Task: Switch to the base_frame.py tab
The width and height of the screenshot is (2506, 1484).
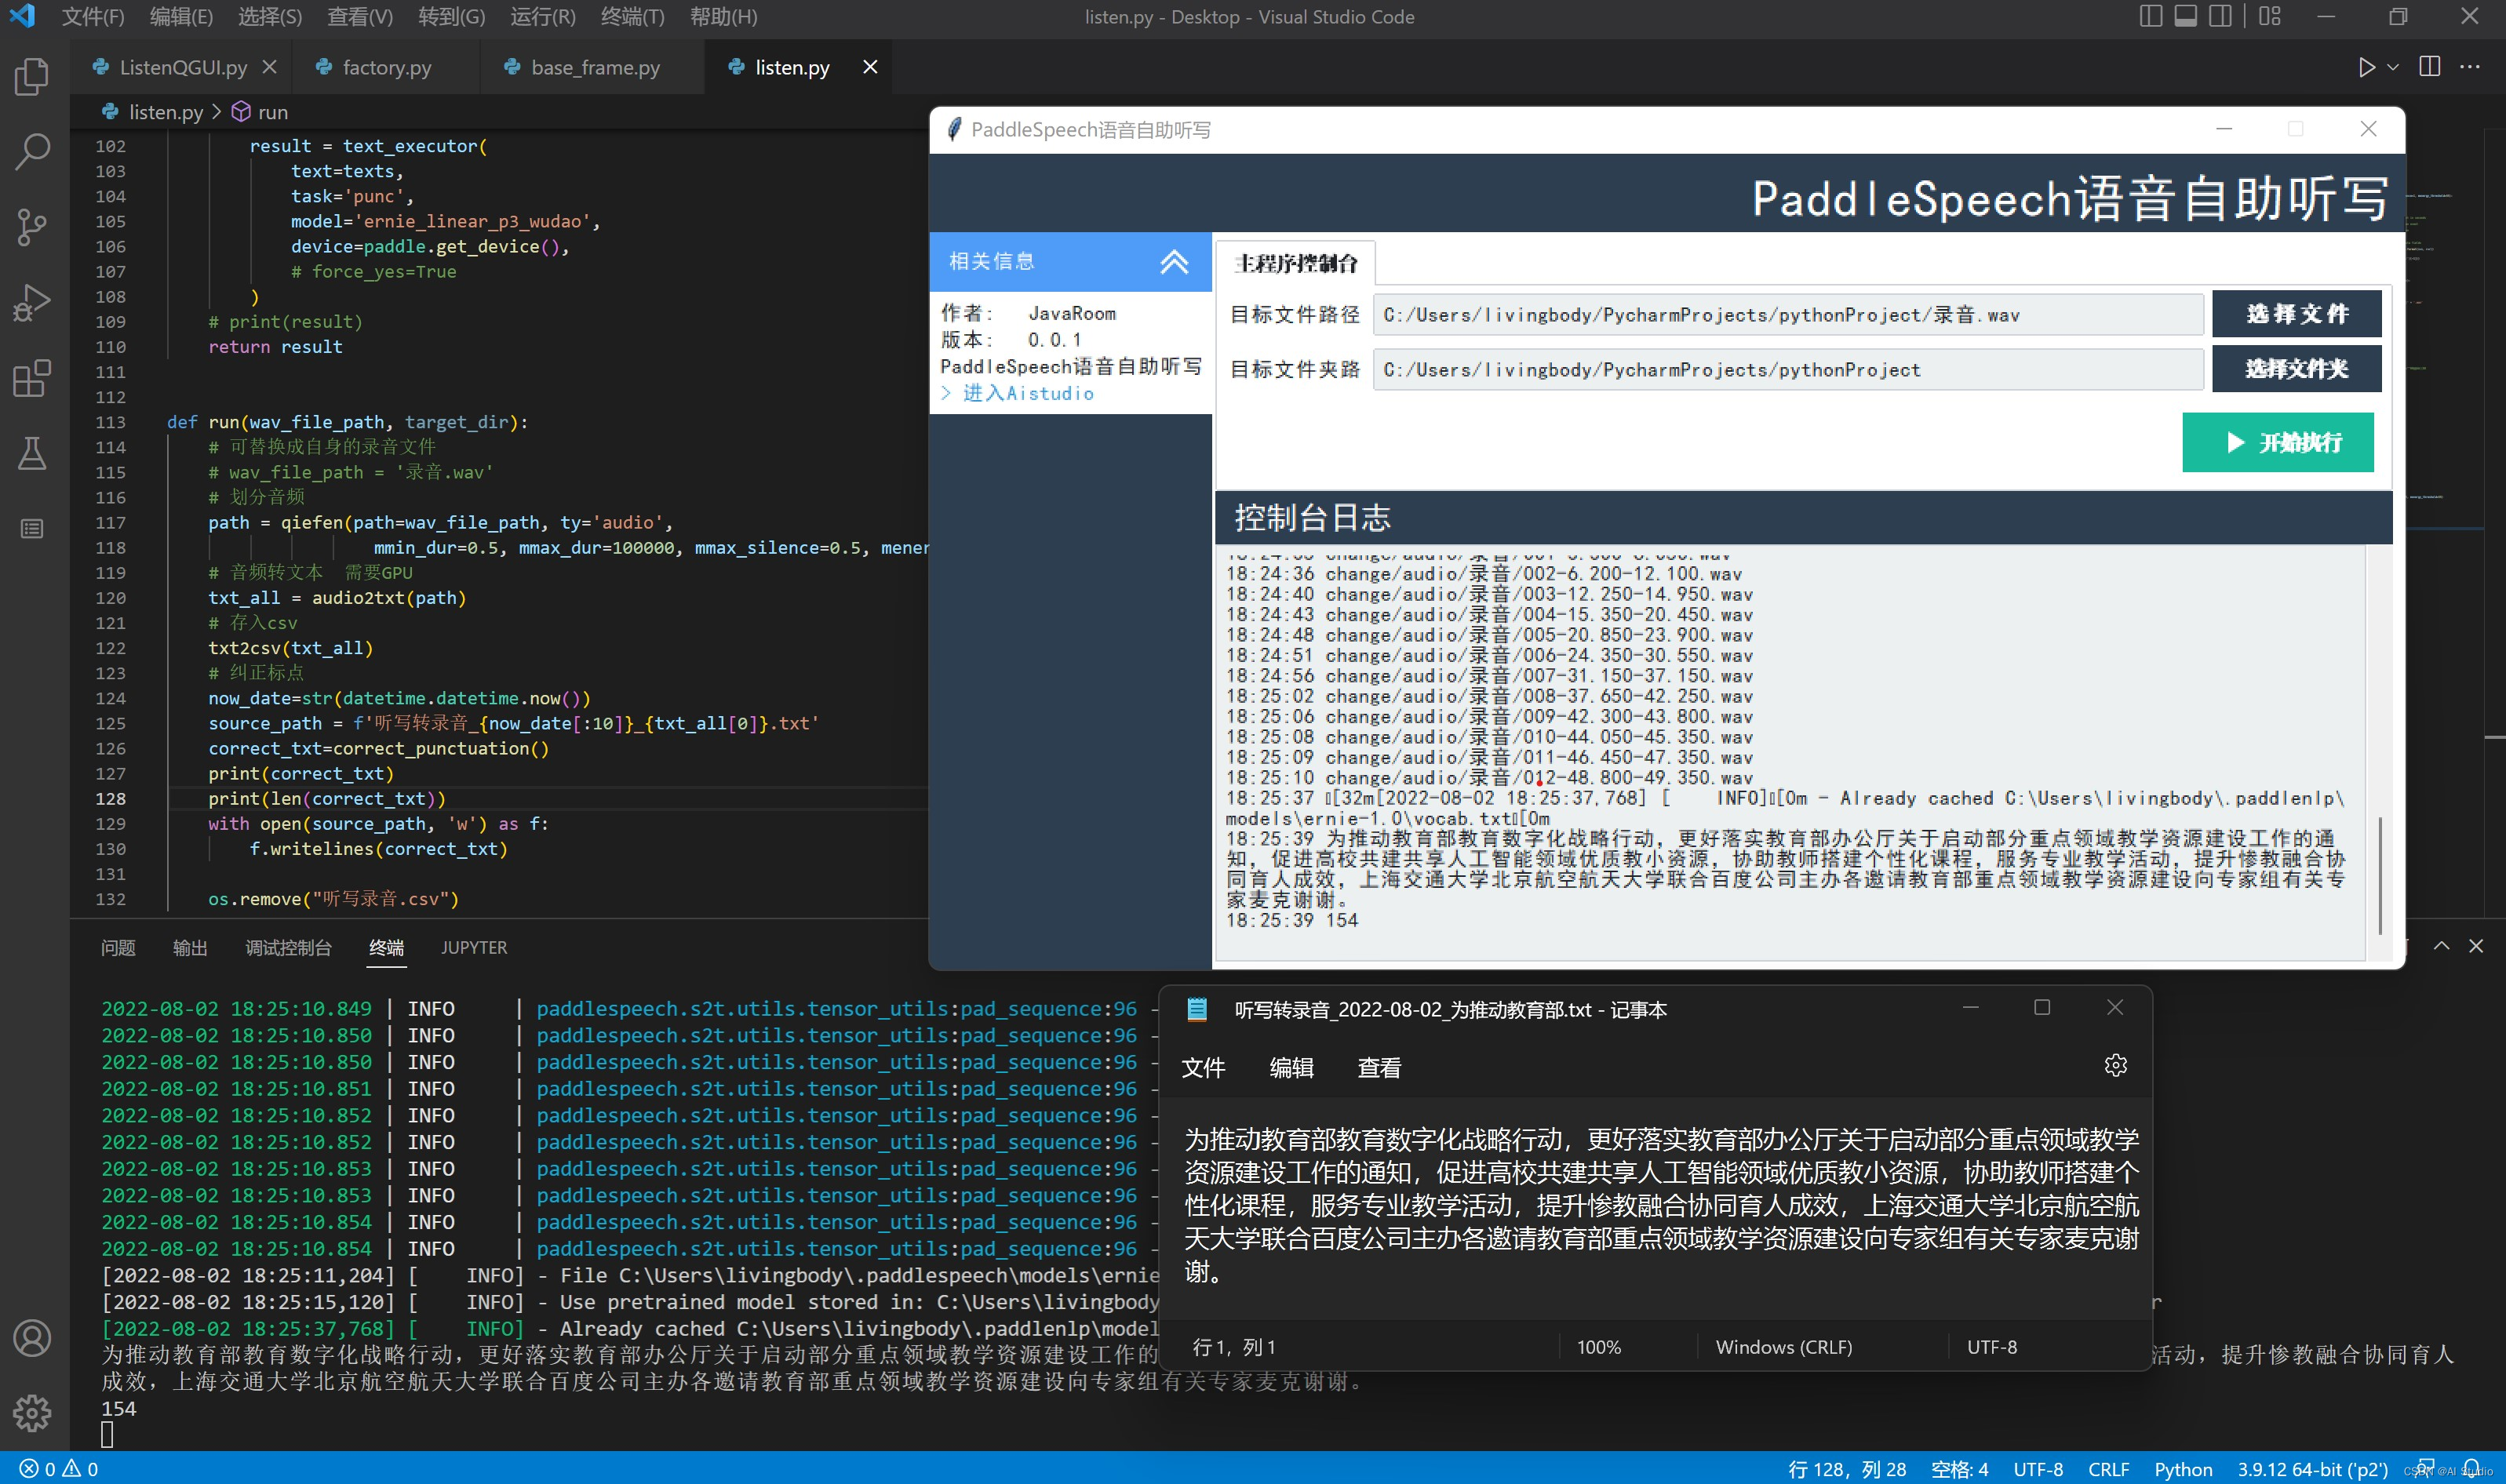Action: tap(595, 67)
